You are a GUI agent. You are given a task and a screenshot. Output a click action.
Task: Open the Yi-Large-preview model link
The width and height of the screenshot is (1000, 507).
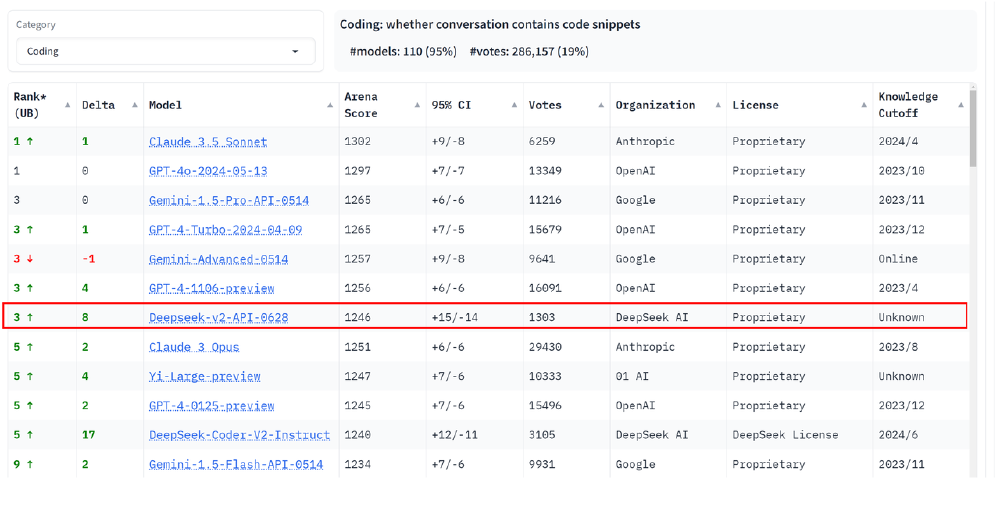[205, 376]
